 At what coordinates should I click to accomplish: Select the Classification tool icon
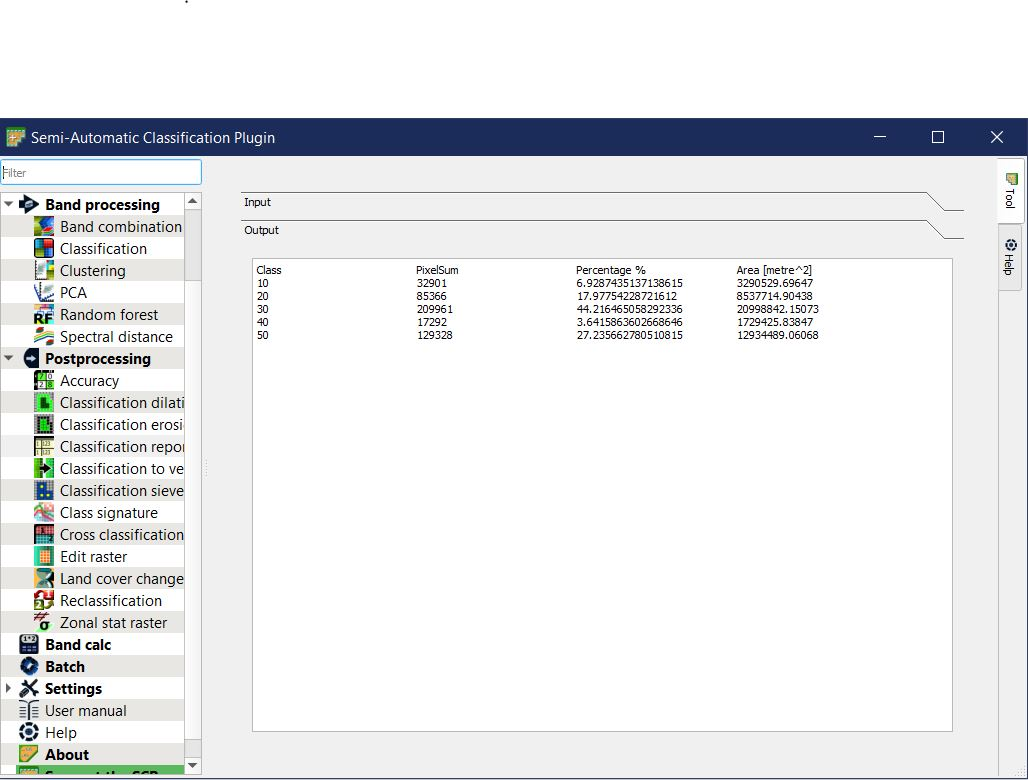tap(44, 249)
